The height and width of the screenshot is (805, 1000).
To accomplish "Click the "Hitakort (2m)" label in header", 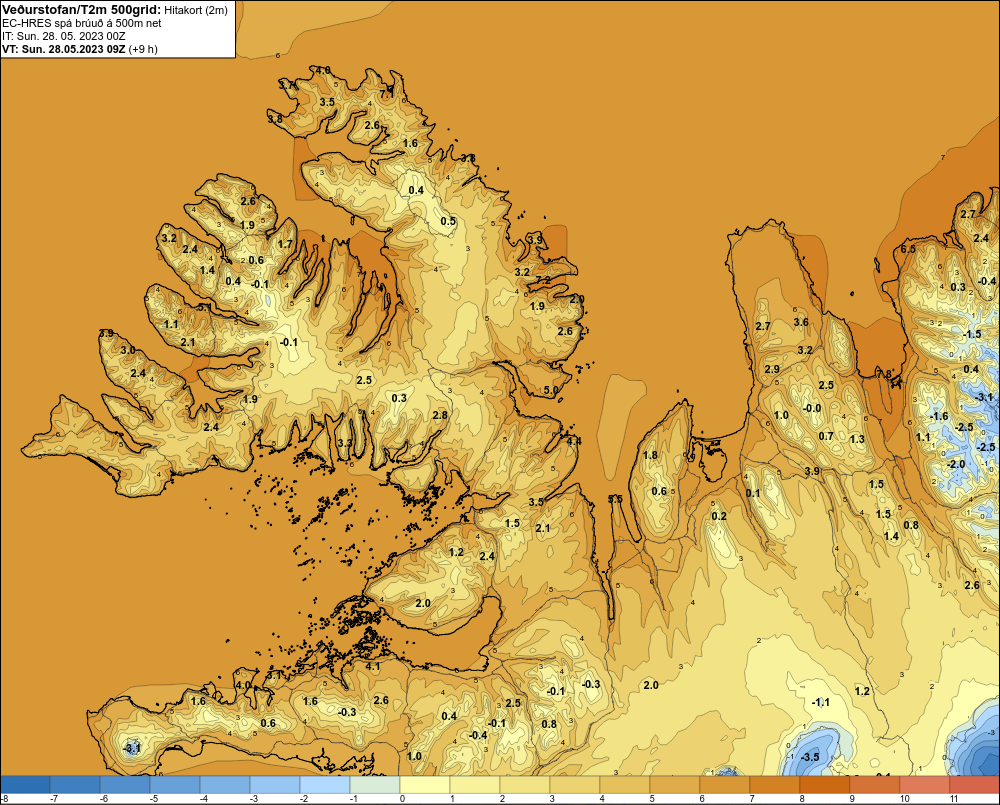I will point(196,10).
